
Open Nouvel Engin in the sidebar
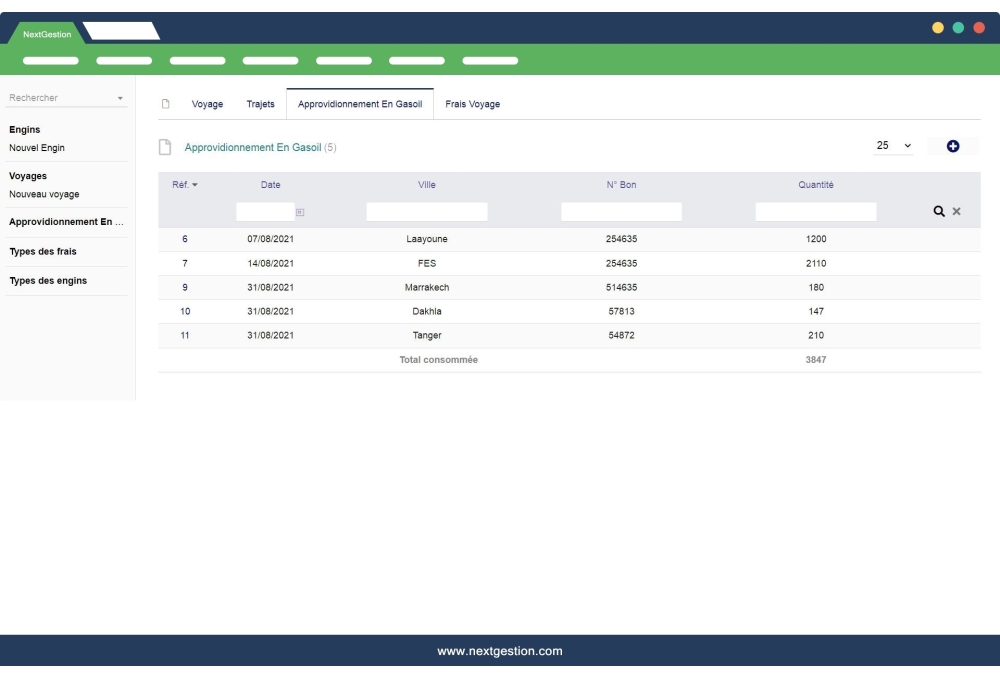point(37,148)
